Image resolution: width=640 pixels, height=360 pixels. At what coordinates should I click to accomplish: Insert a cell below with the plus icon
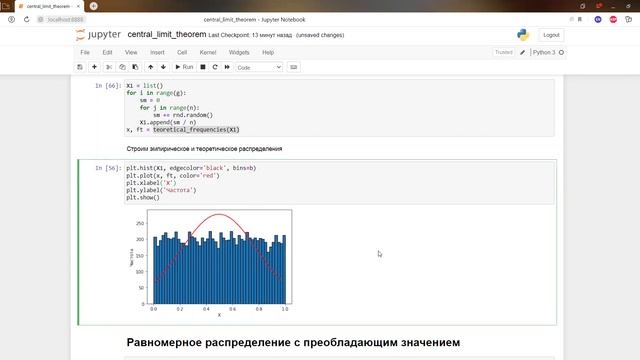tap(94, 67)
